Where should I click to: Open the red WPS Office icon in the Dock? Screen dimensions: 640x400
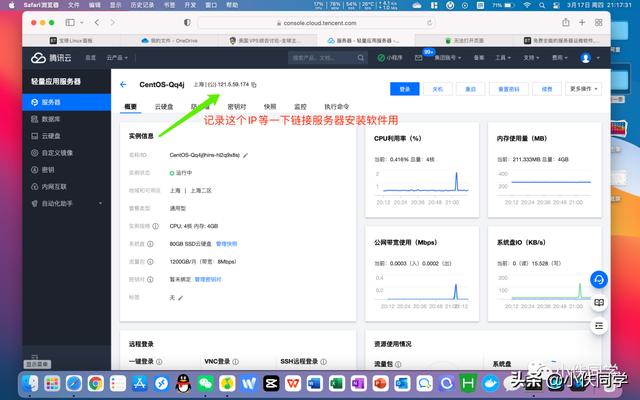pyautogui.click(x=293, y=383)
